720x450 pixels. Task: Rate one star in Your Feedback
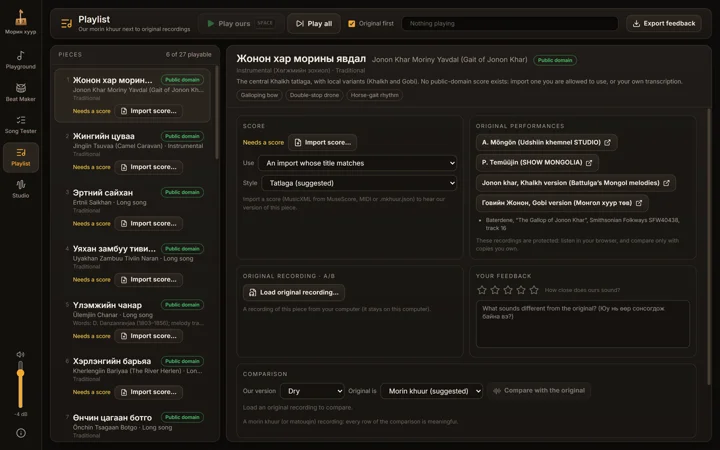(x=482, y=290)
